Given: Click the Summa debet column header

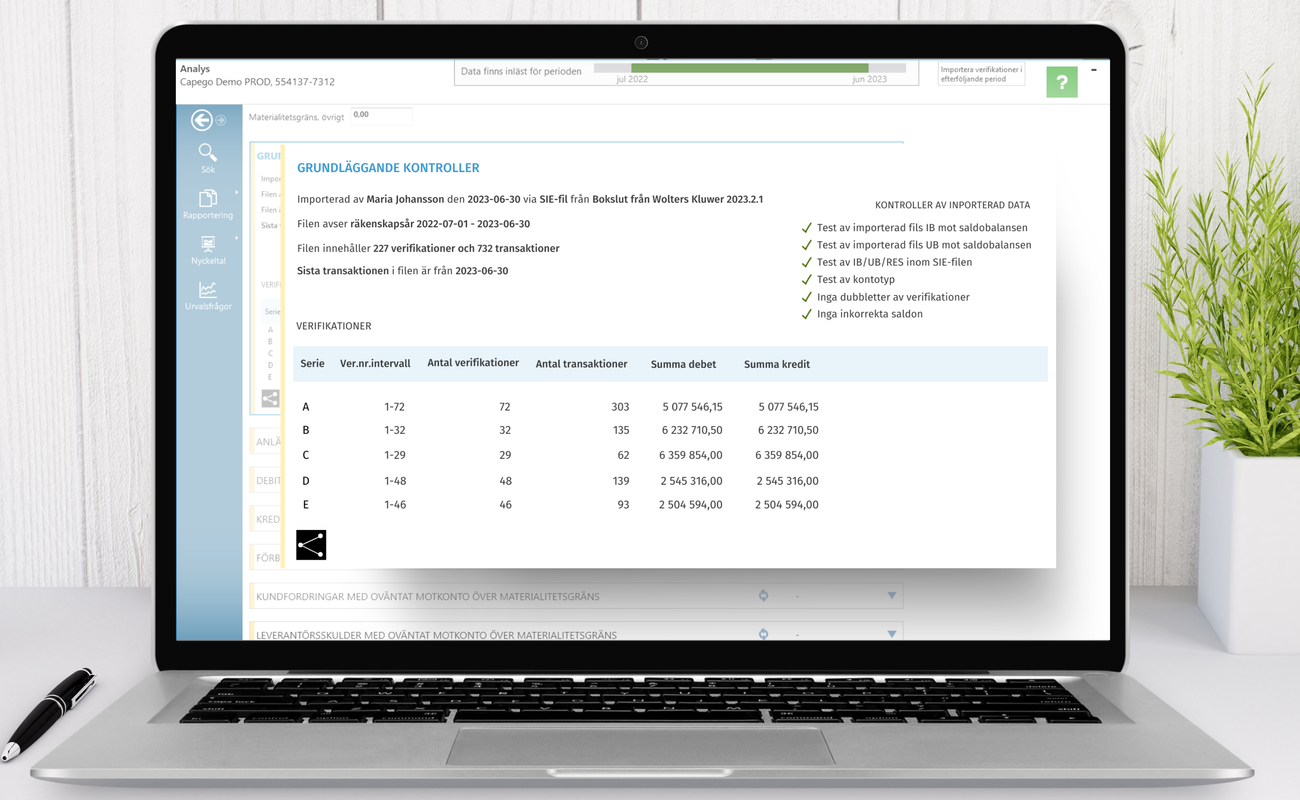Looking at the screenshot, I should [x=683, y=365].
